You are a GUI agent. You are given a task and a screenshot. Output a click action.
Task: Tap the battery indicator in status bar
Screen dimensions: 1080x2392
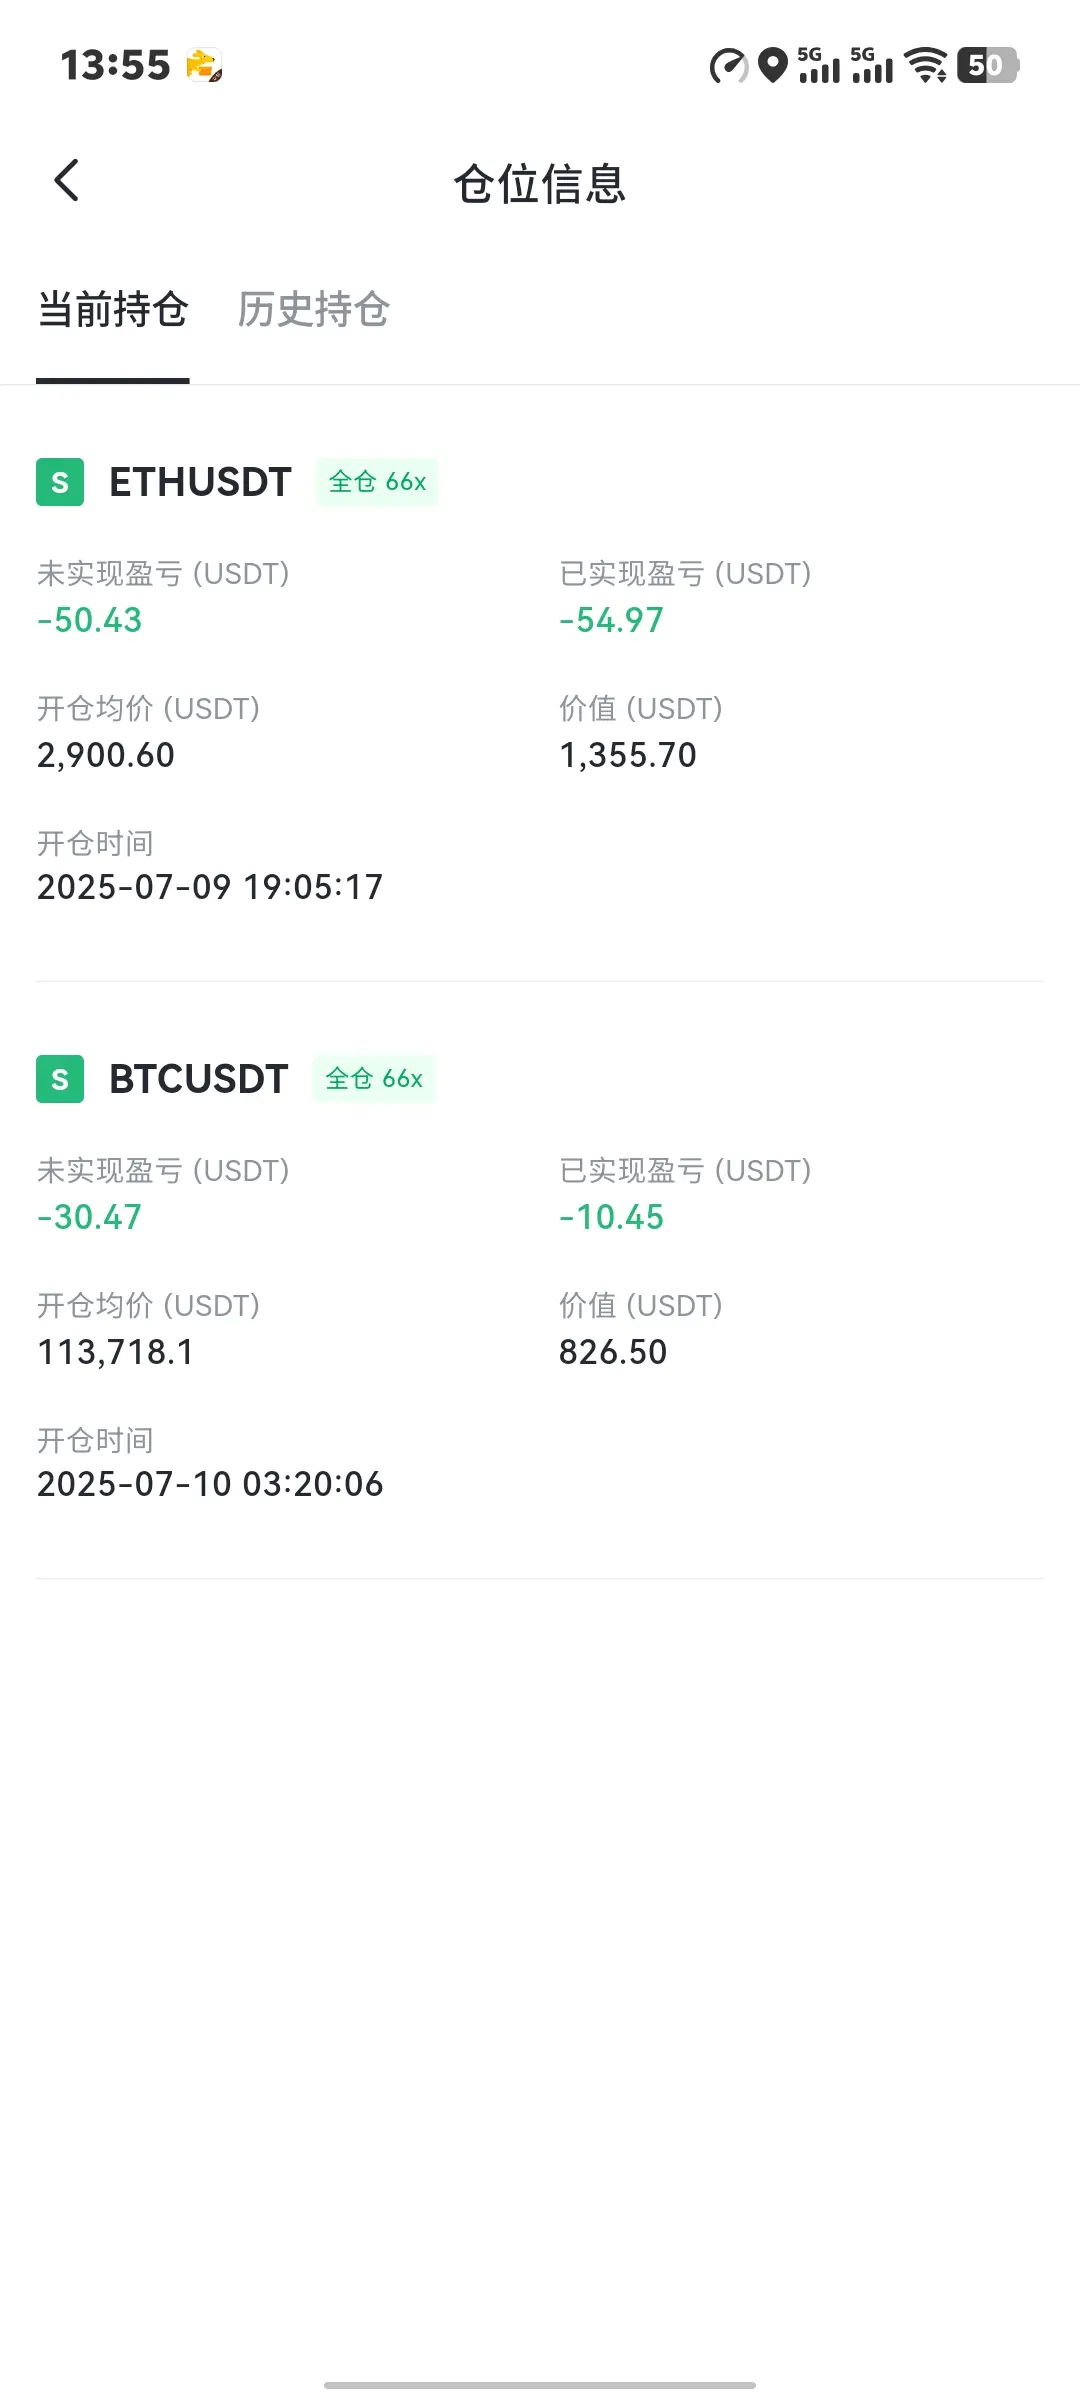click(x=988, y=65)
